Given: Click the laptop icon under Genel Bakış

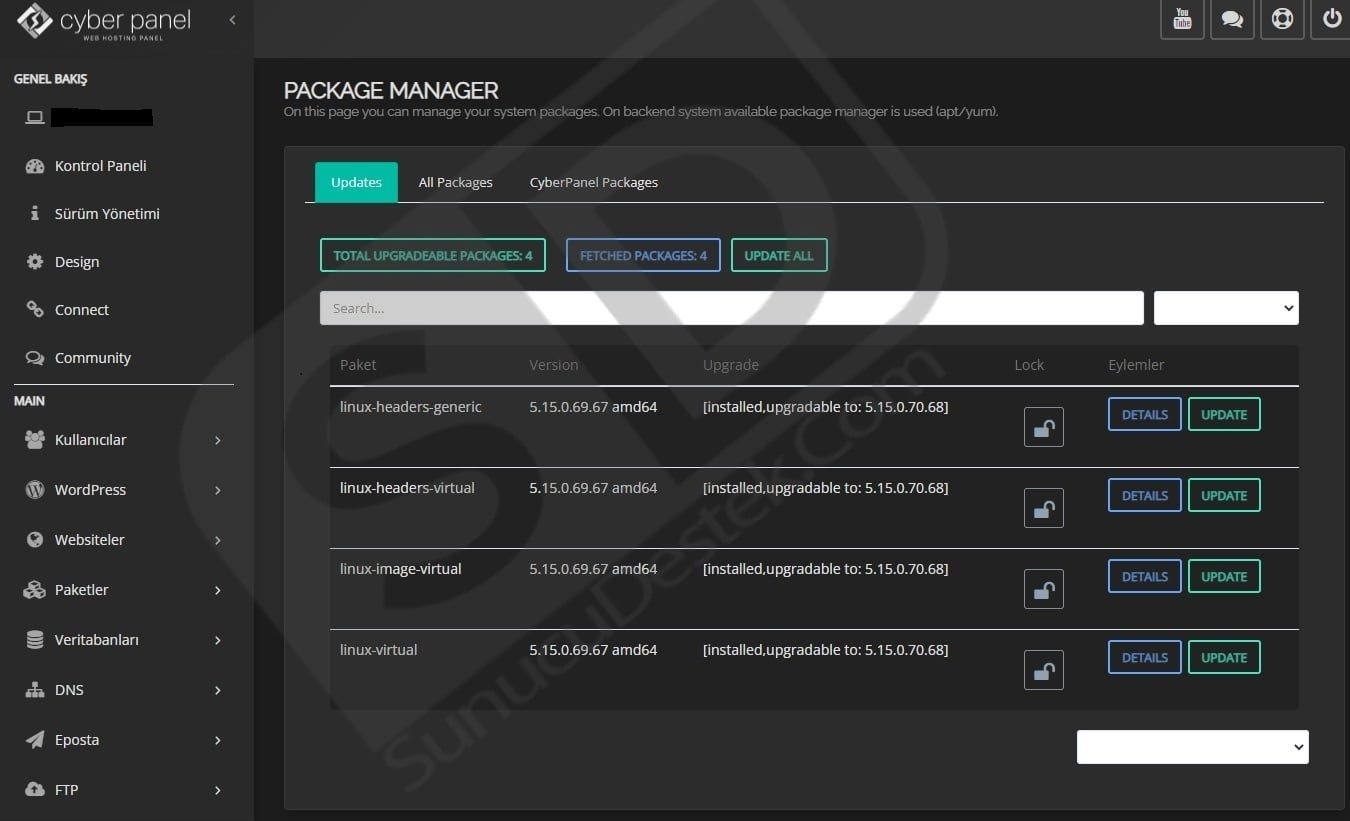Looking at the screenshot, I should pos(35,118).
